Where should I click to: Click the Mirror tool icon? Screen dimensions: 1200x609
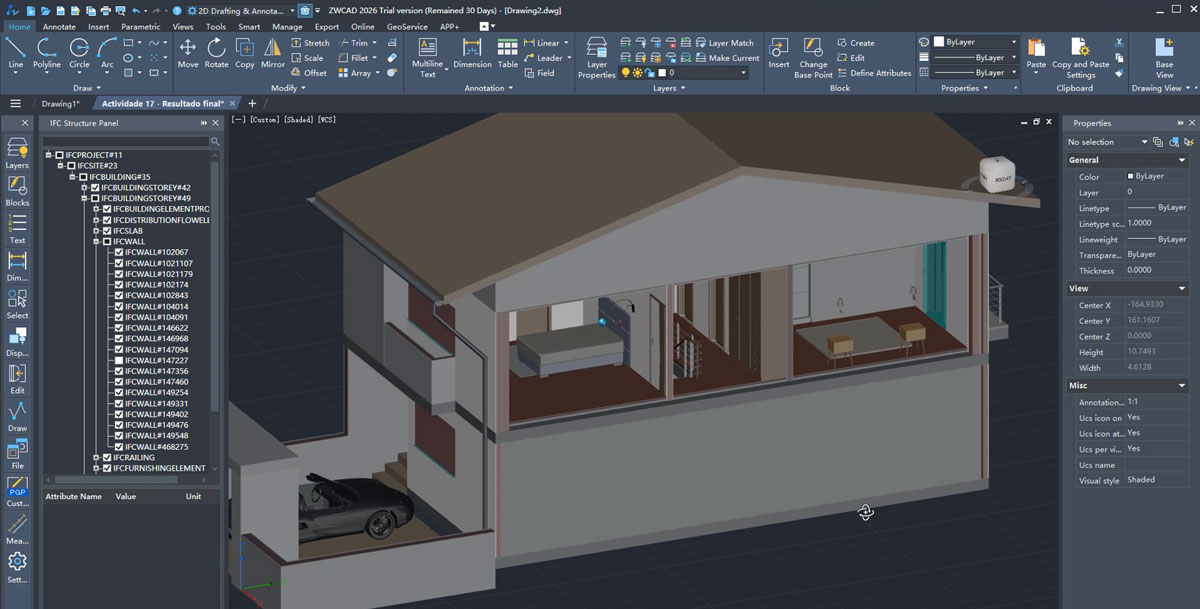click(x=273, y=52)
